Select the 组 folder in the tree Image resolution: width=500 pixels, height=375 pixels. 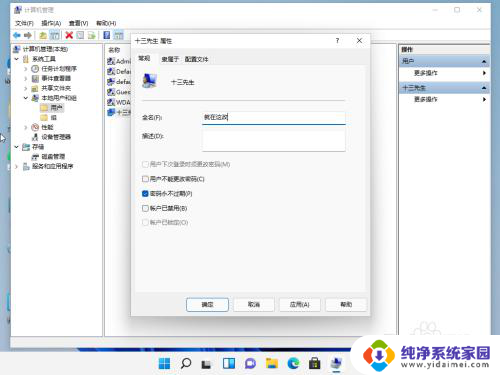(x=53, y=118)
